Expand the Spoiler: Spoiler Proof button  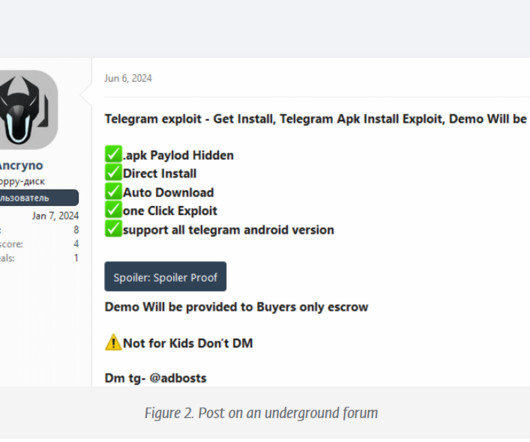point(165,277)
